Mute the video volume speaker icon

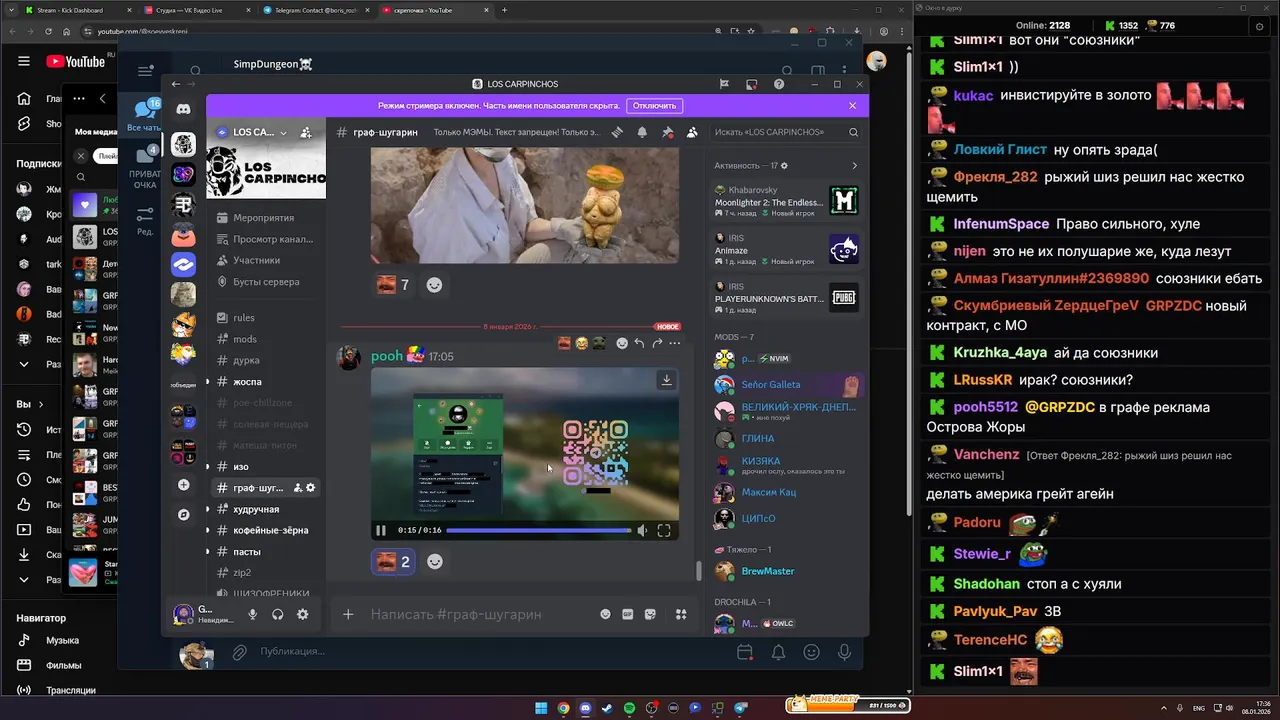point(642,530)
